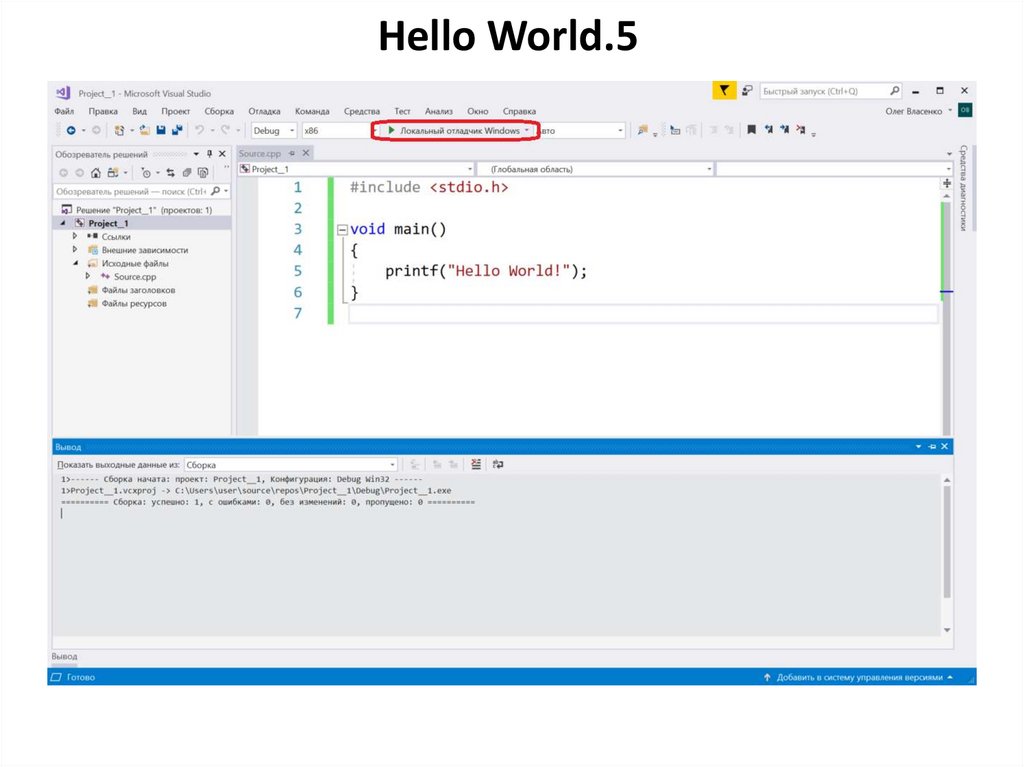This screenshot has width=1024, height=767.
Task: Click Home icon in Solution Explorer toolbar
Action: (x=97, y=173)
